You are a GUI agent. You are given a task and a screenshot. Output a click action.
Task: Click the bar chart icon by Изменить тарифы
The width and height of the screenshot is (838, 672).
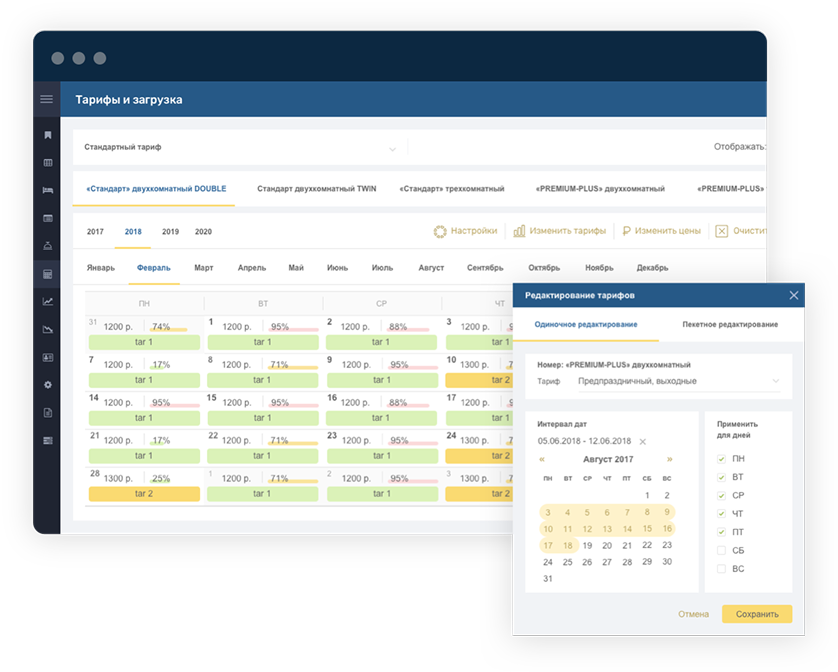(519, 231)
